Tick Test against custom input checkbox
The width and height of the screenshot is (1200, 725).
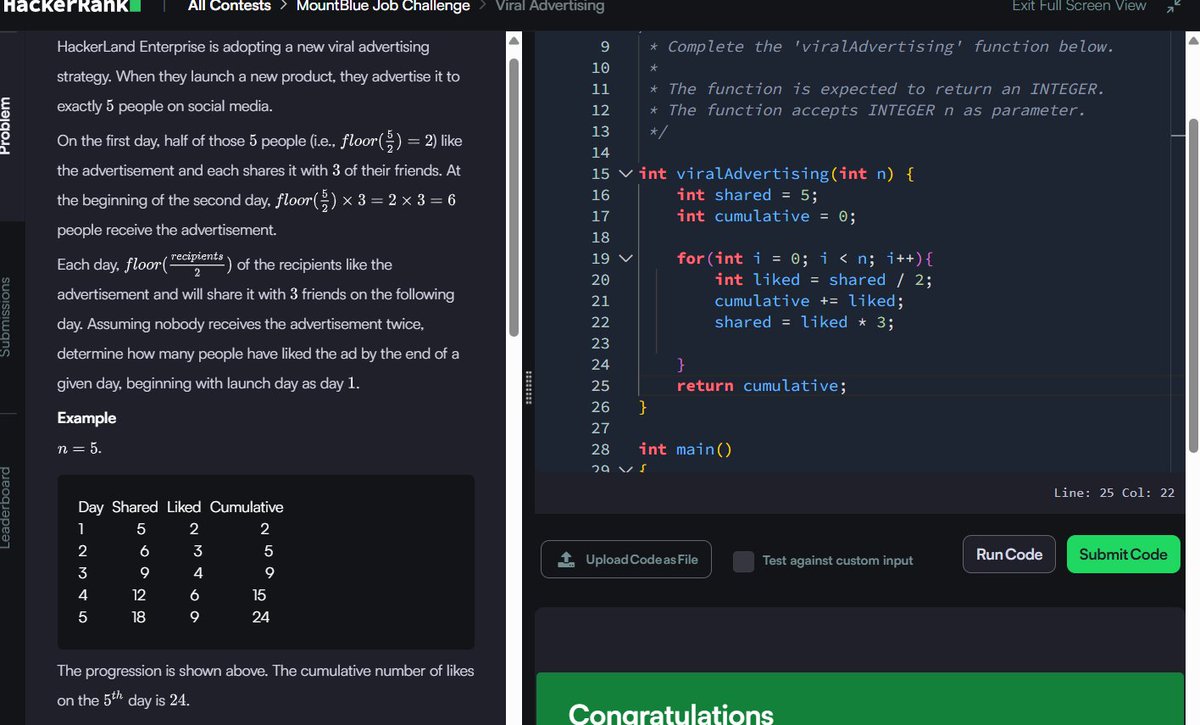point(743,561)
